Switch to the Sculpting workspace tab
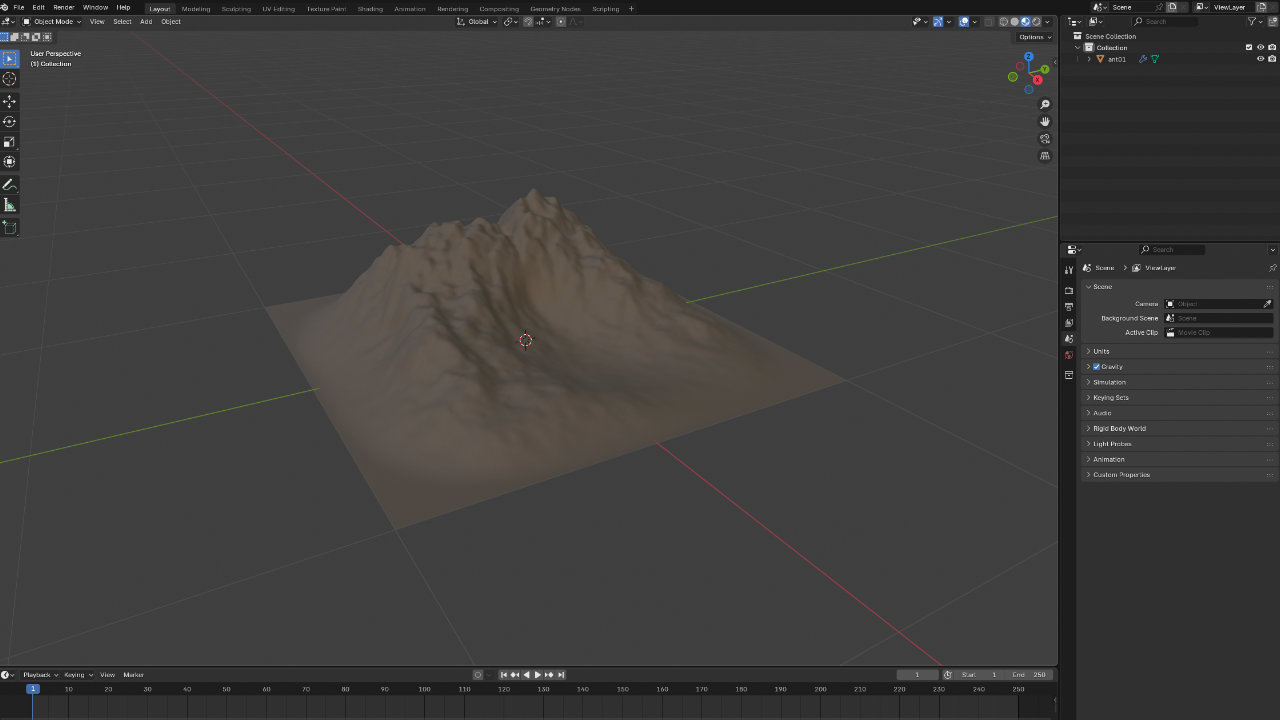The height and width of the screenshot is (720, 1280). [x=236, y=9]
